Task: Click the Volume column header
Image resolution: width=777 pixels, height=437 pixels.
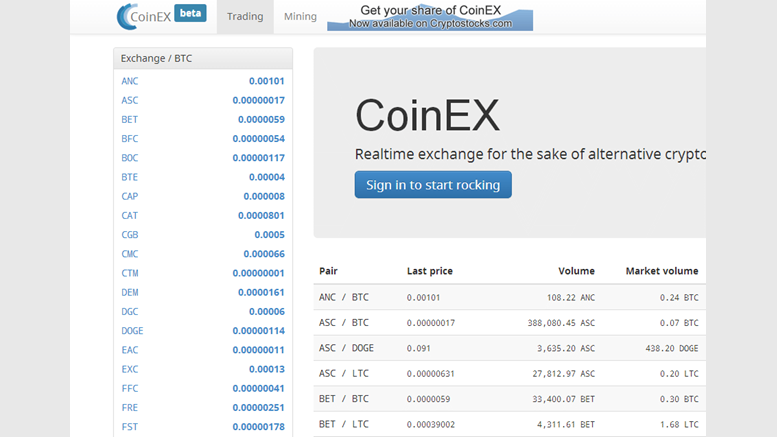Action: tap(576, 271)
